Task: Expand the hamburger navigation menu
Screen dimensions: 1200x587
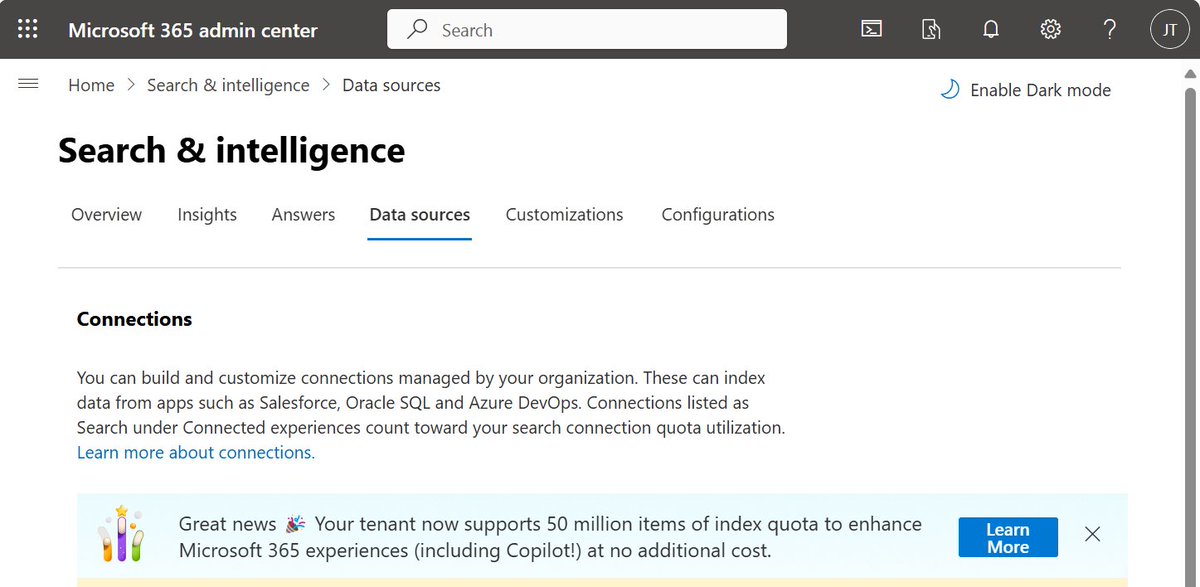Action: pyautogui.click(x=28, y=84)
